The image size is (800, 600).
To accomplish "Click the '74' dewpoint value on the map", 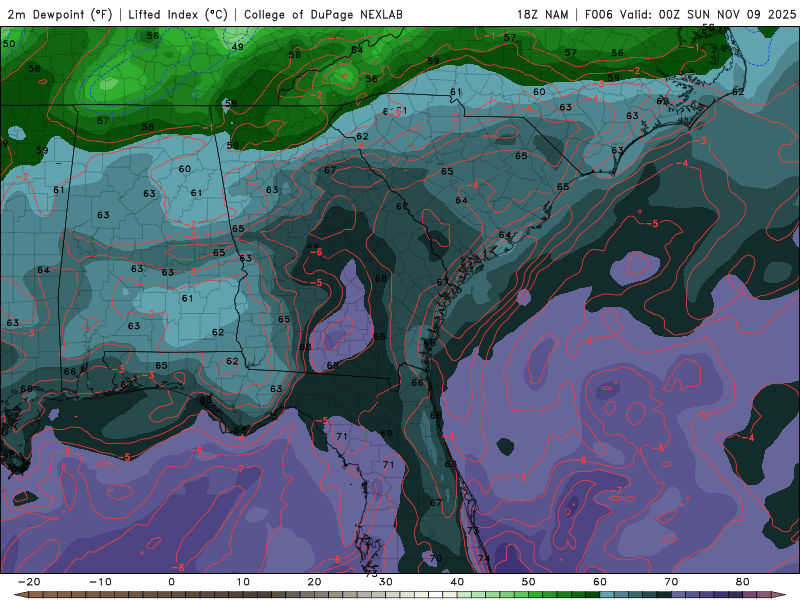I will tap(484, 558).
